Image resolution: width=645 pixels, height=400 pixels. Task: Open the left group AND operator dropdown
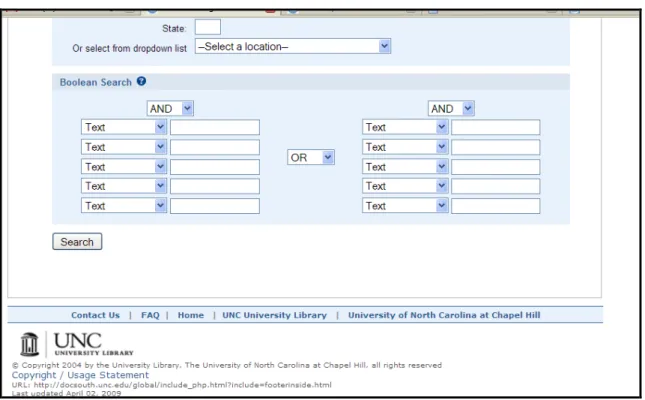170,109
